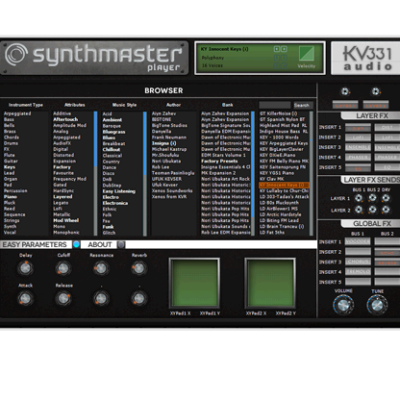
Task: Click the XY Pad 2 green surface
Action: coord(270,283)
